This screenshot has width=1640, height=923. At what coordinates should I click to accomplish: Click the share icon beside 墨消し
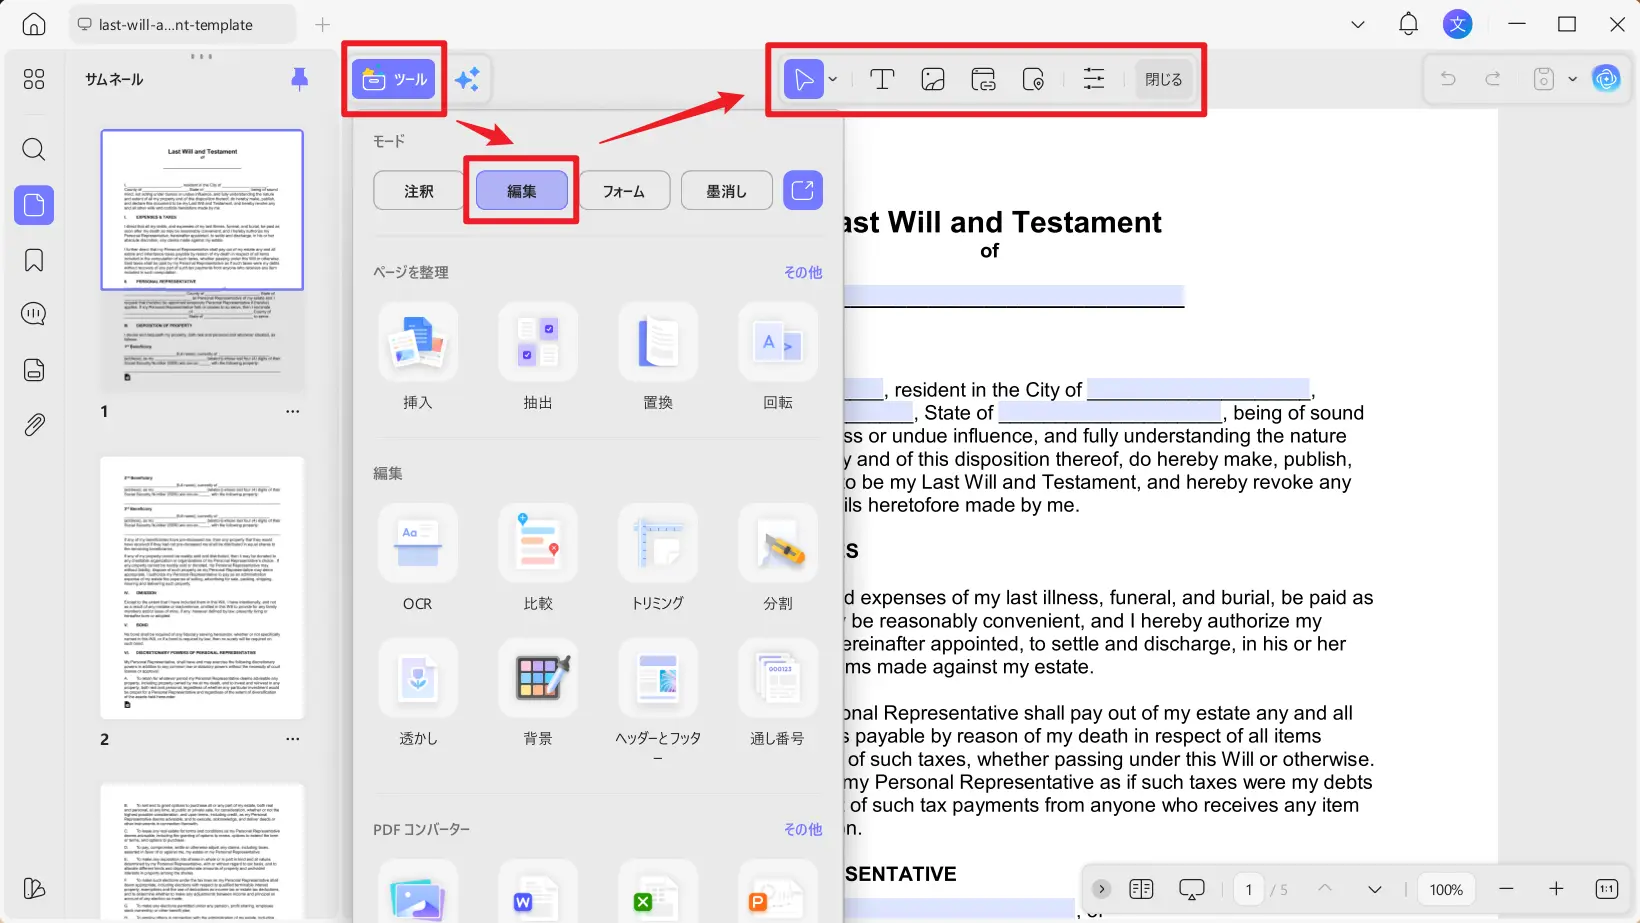[x=803, y=190]
